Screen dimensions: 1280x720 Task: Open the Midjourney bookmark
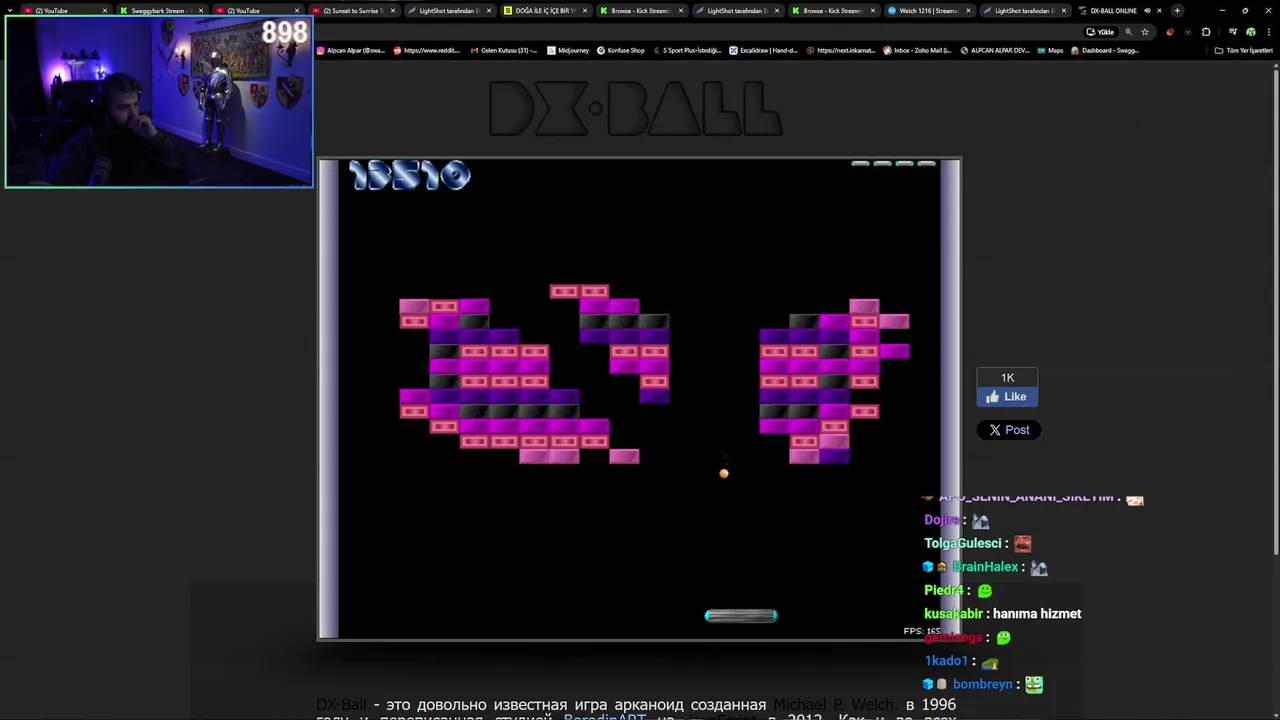(568, 50)
